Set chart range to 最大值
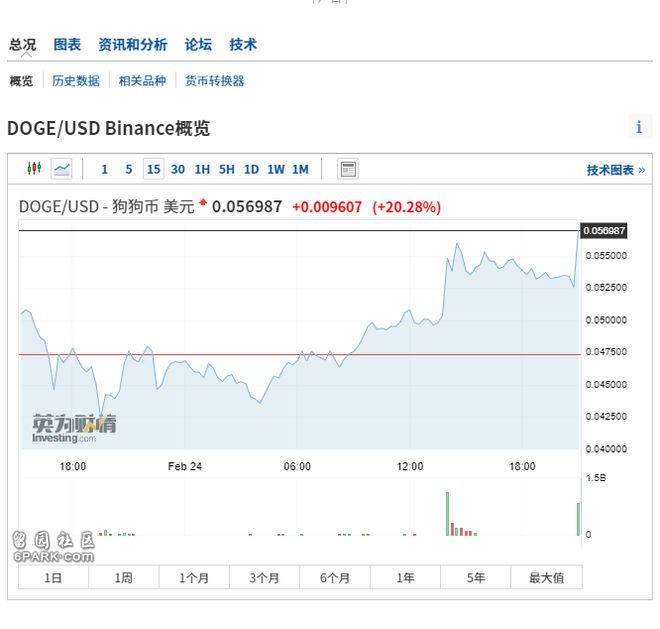Image resolution: width=660 pixels, height=629 pixels. coord(546,577)
